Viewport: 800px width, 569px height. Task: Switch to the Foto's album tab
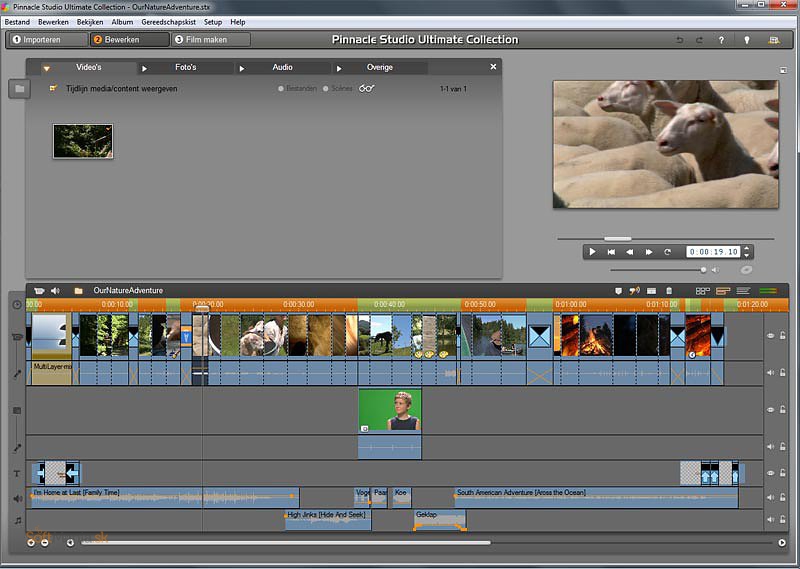(x=186, y=67)
